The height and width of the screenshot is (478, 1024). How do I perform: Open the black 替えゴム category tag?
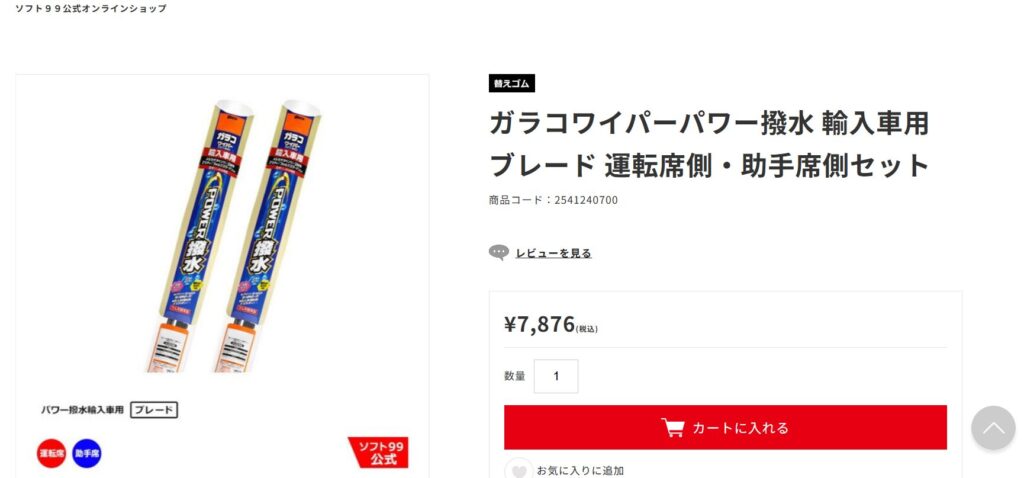(512, 84)
